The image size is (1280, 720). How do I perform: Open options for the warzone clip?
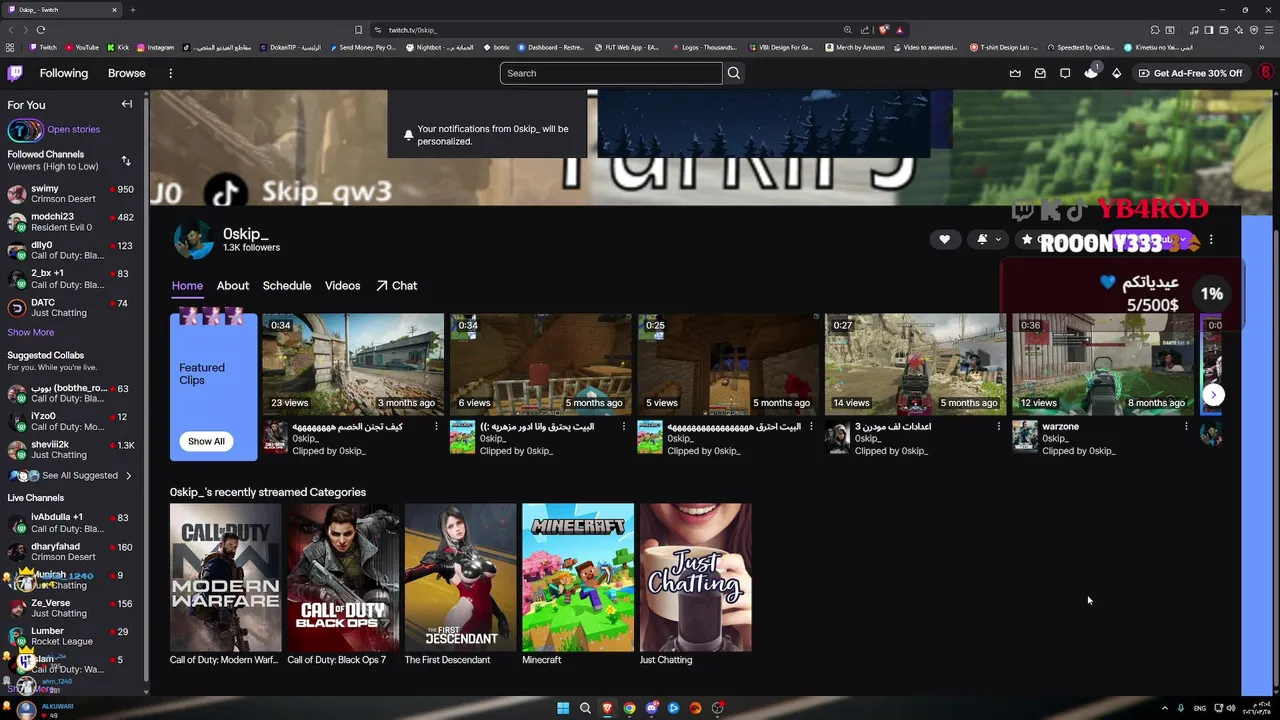[1186, 427]
